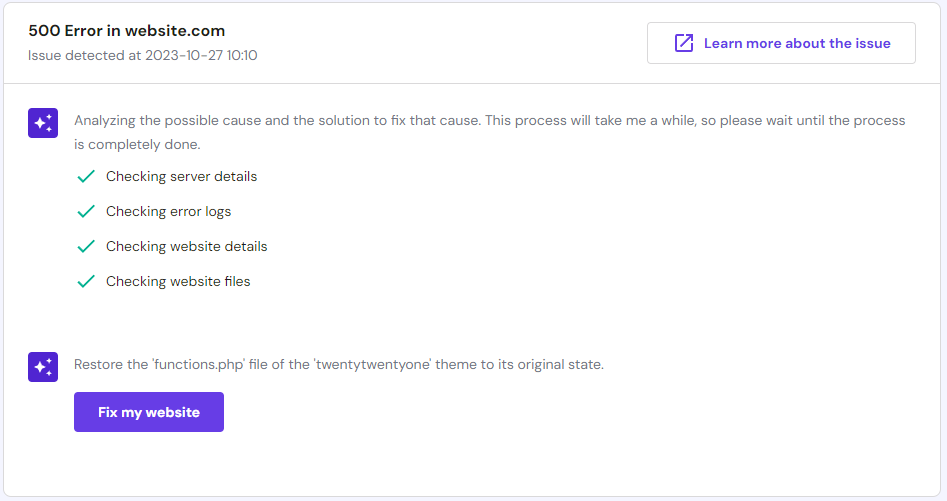Screen dimensions: 947x501
Task: Click the checkmark next to Checking website files
Action: point(86,282)
